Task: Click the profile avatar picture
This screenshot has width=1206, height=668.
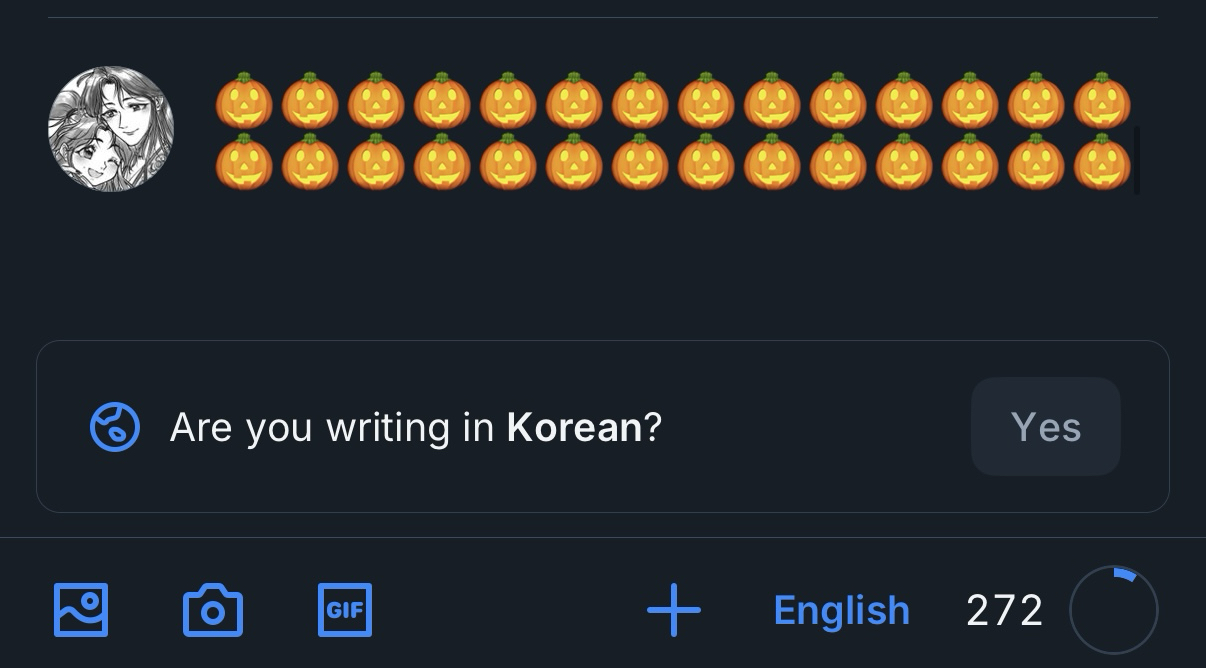Action: tap(111, 129)
